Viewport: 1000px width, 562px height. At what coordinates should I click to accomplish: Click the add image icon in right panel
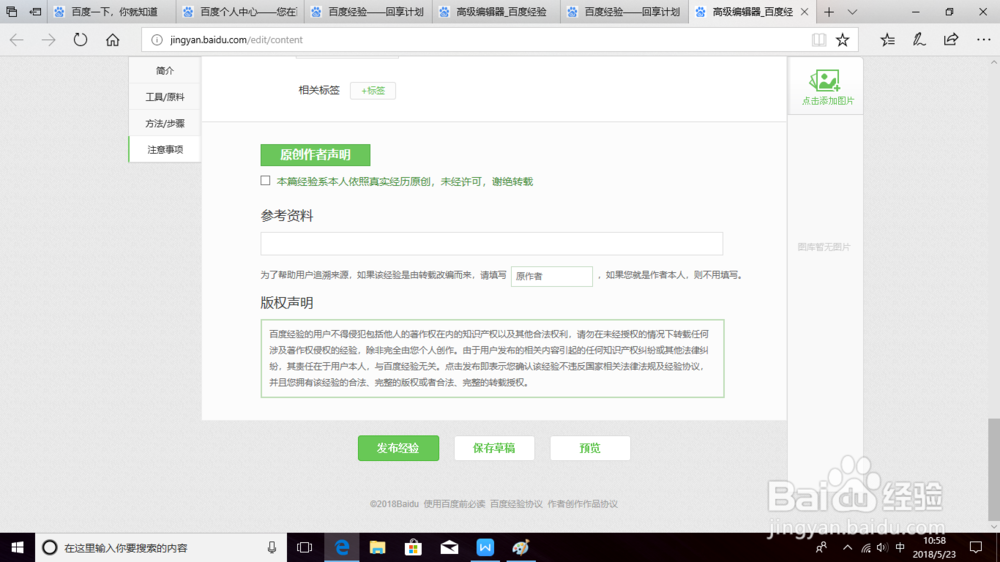pyautogui.click(x=825, y=81)
